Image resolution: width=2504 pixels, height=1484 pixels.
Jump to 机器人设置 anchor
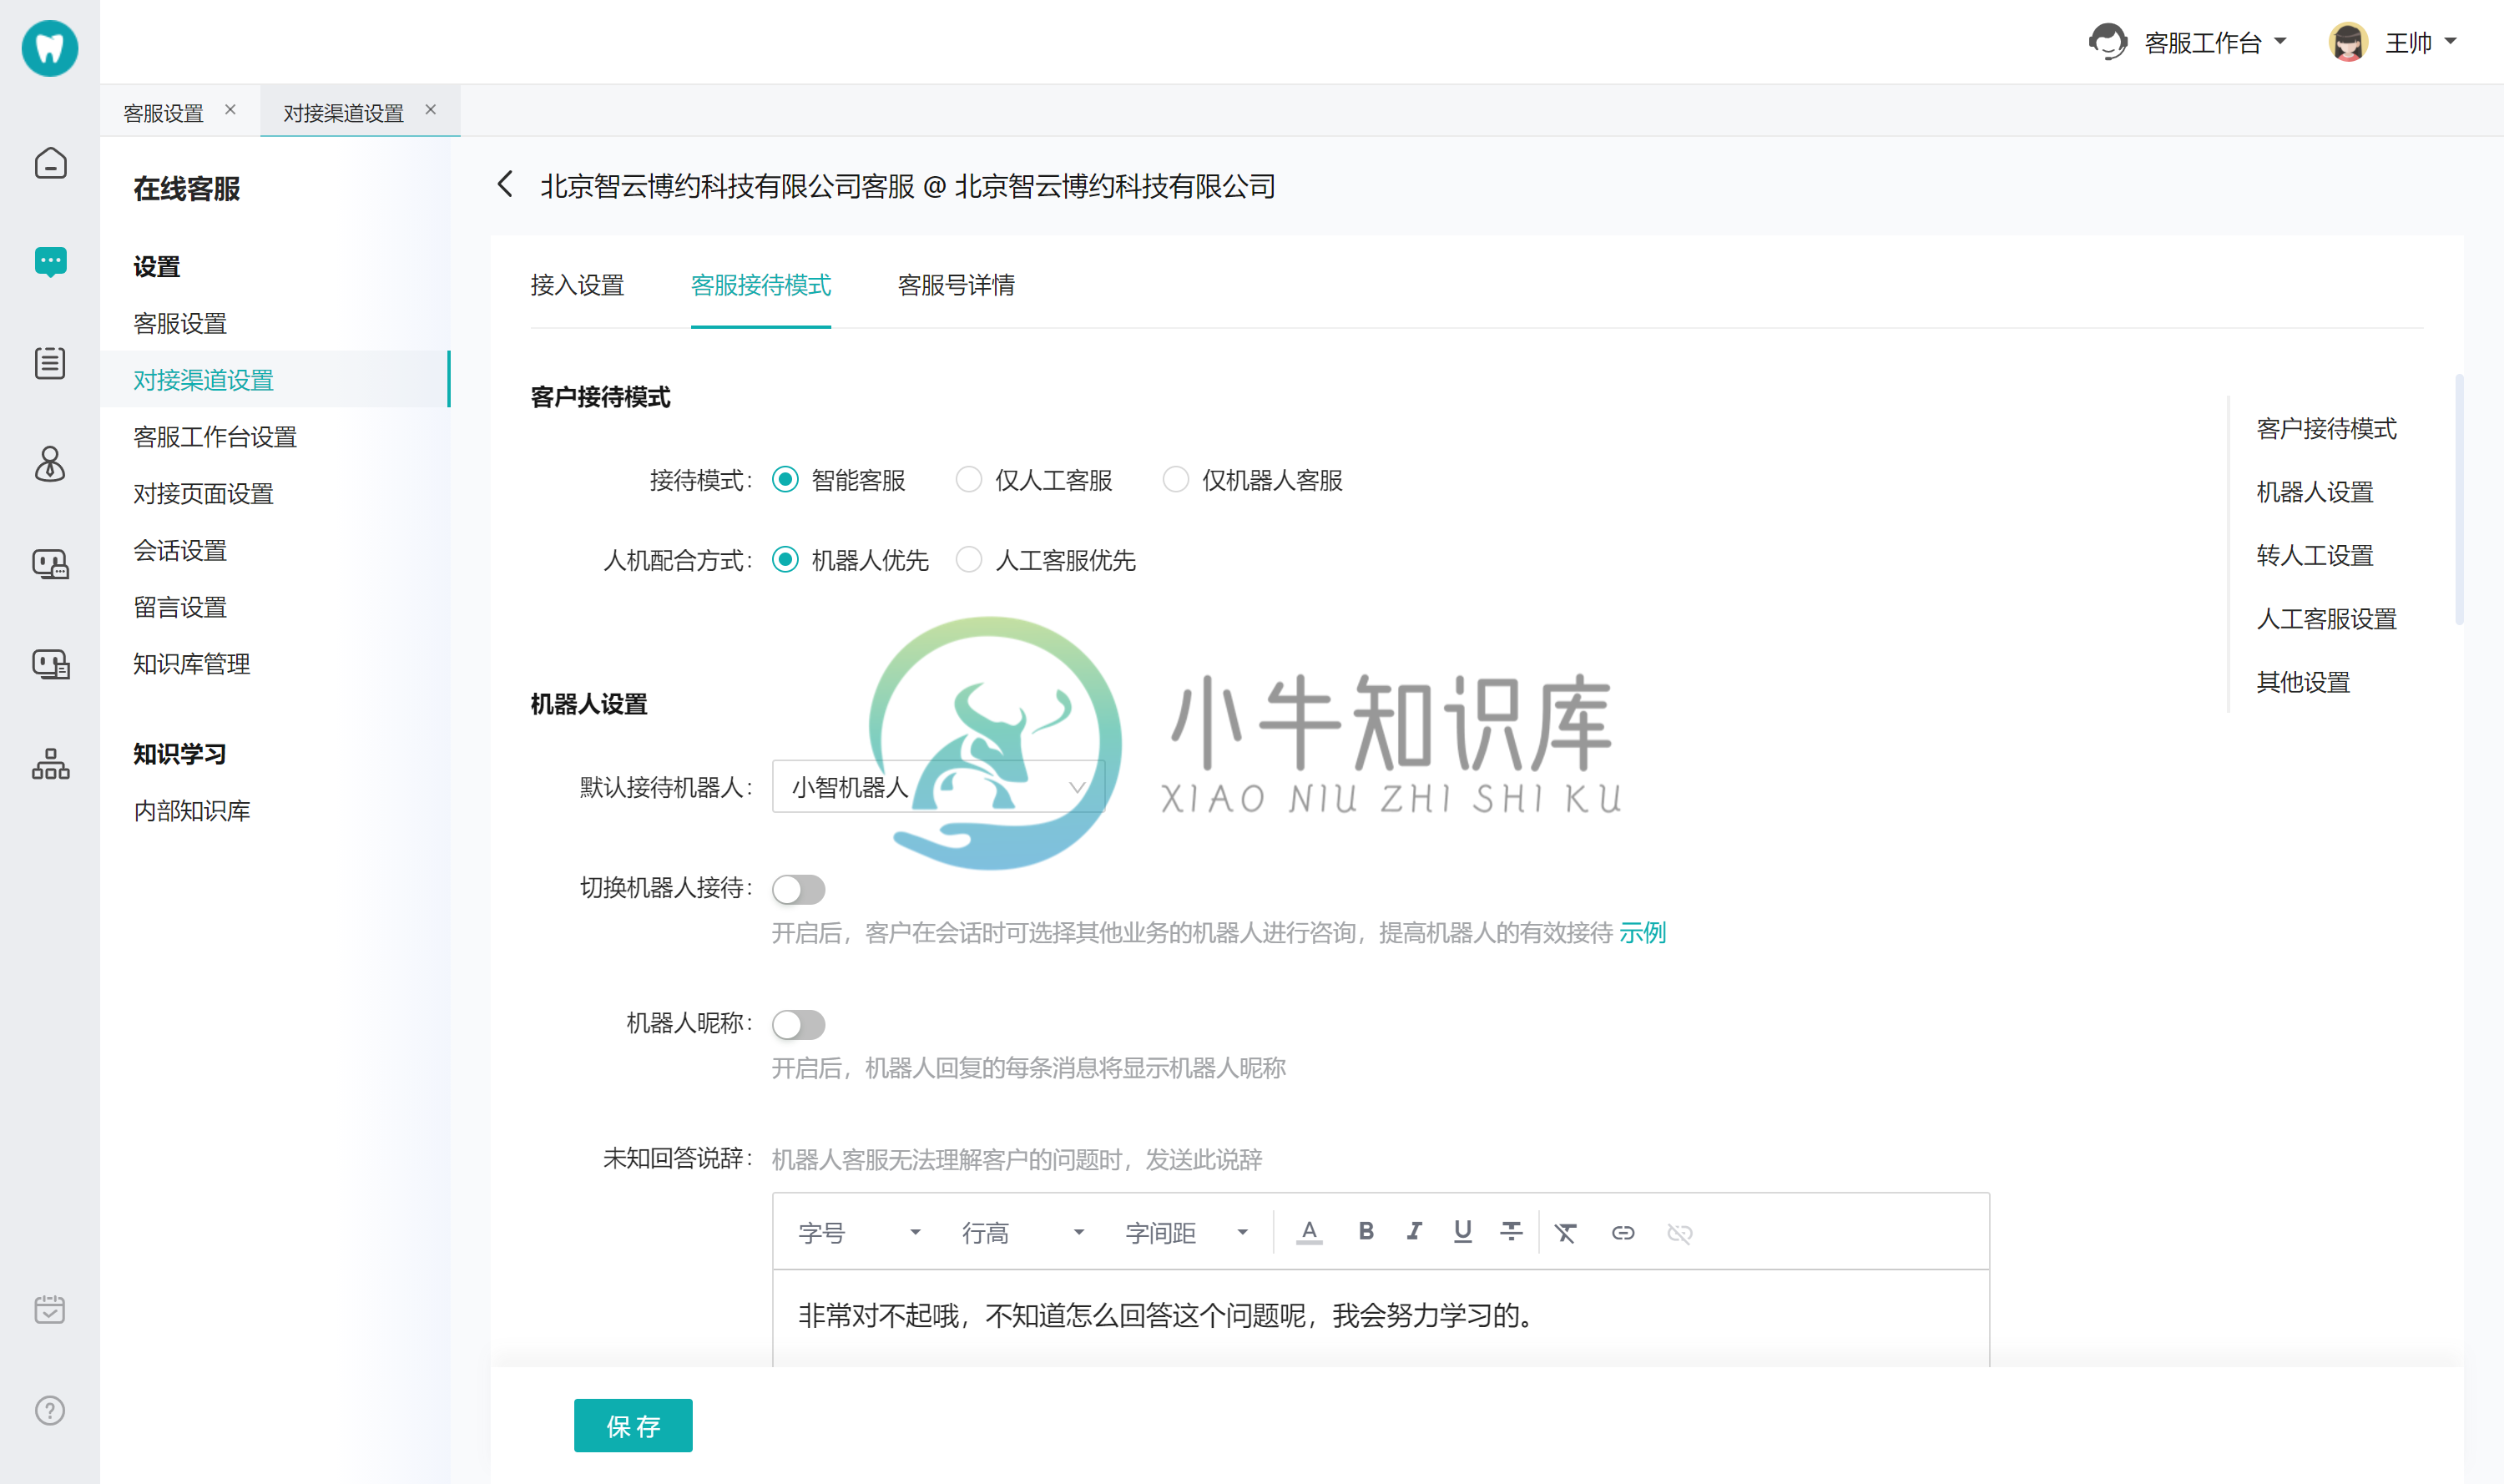(x=2315, y=492)
